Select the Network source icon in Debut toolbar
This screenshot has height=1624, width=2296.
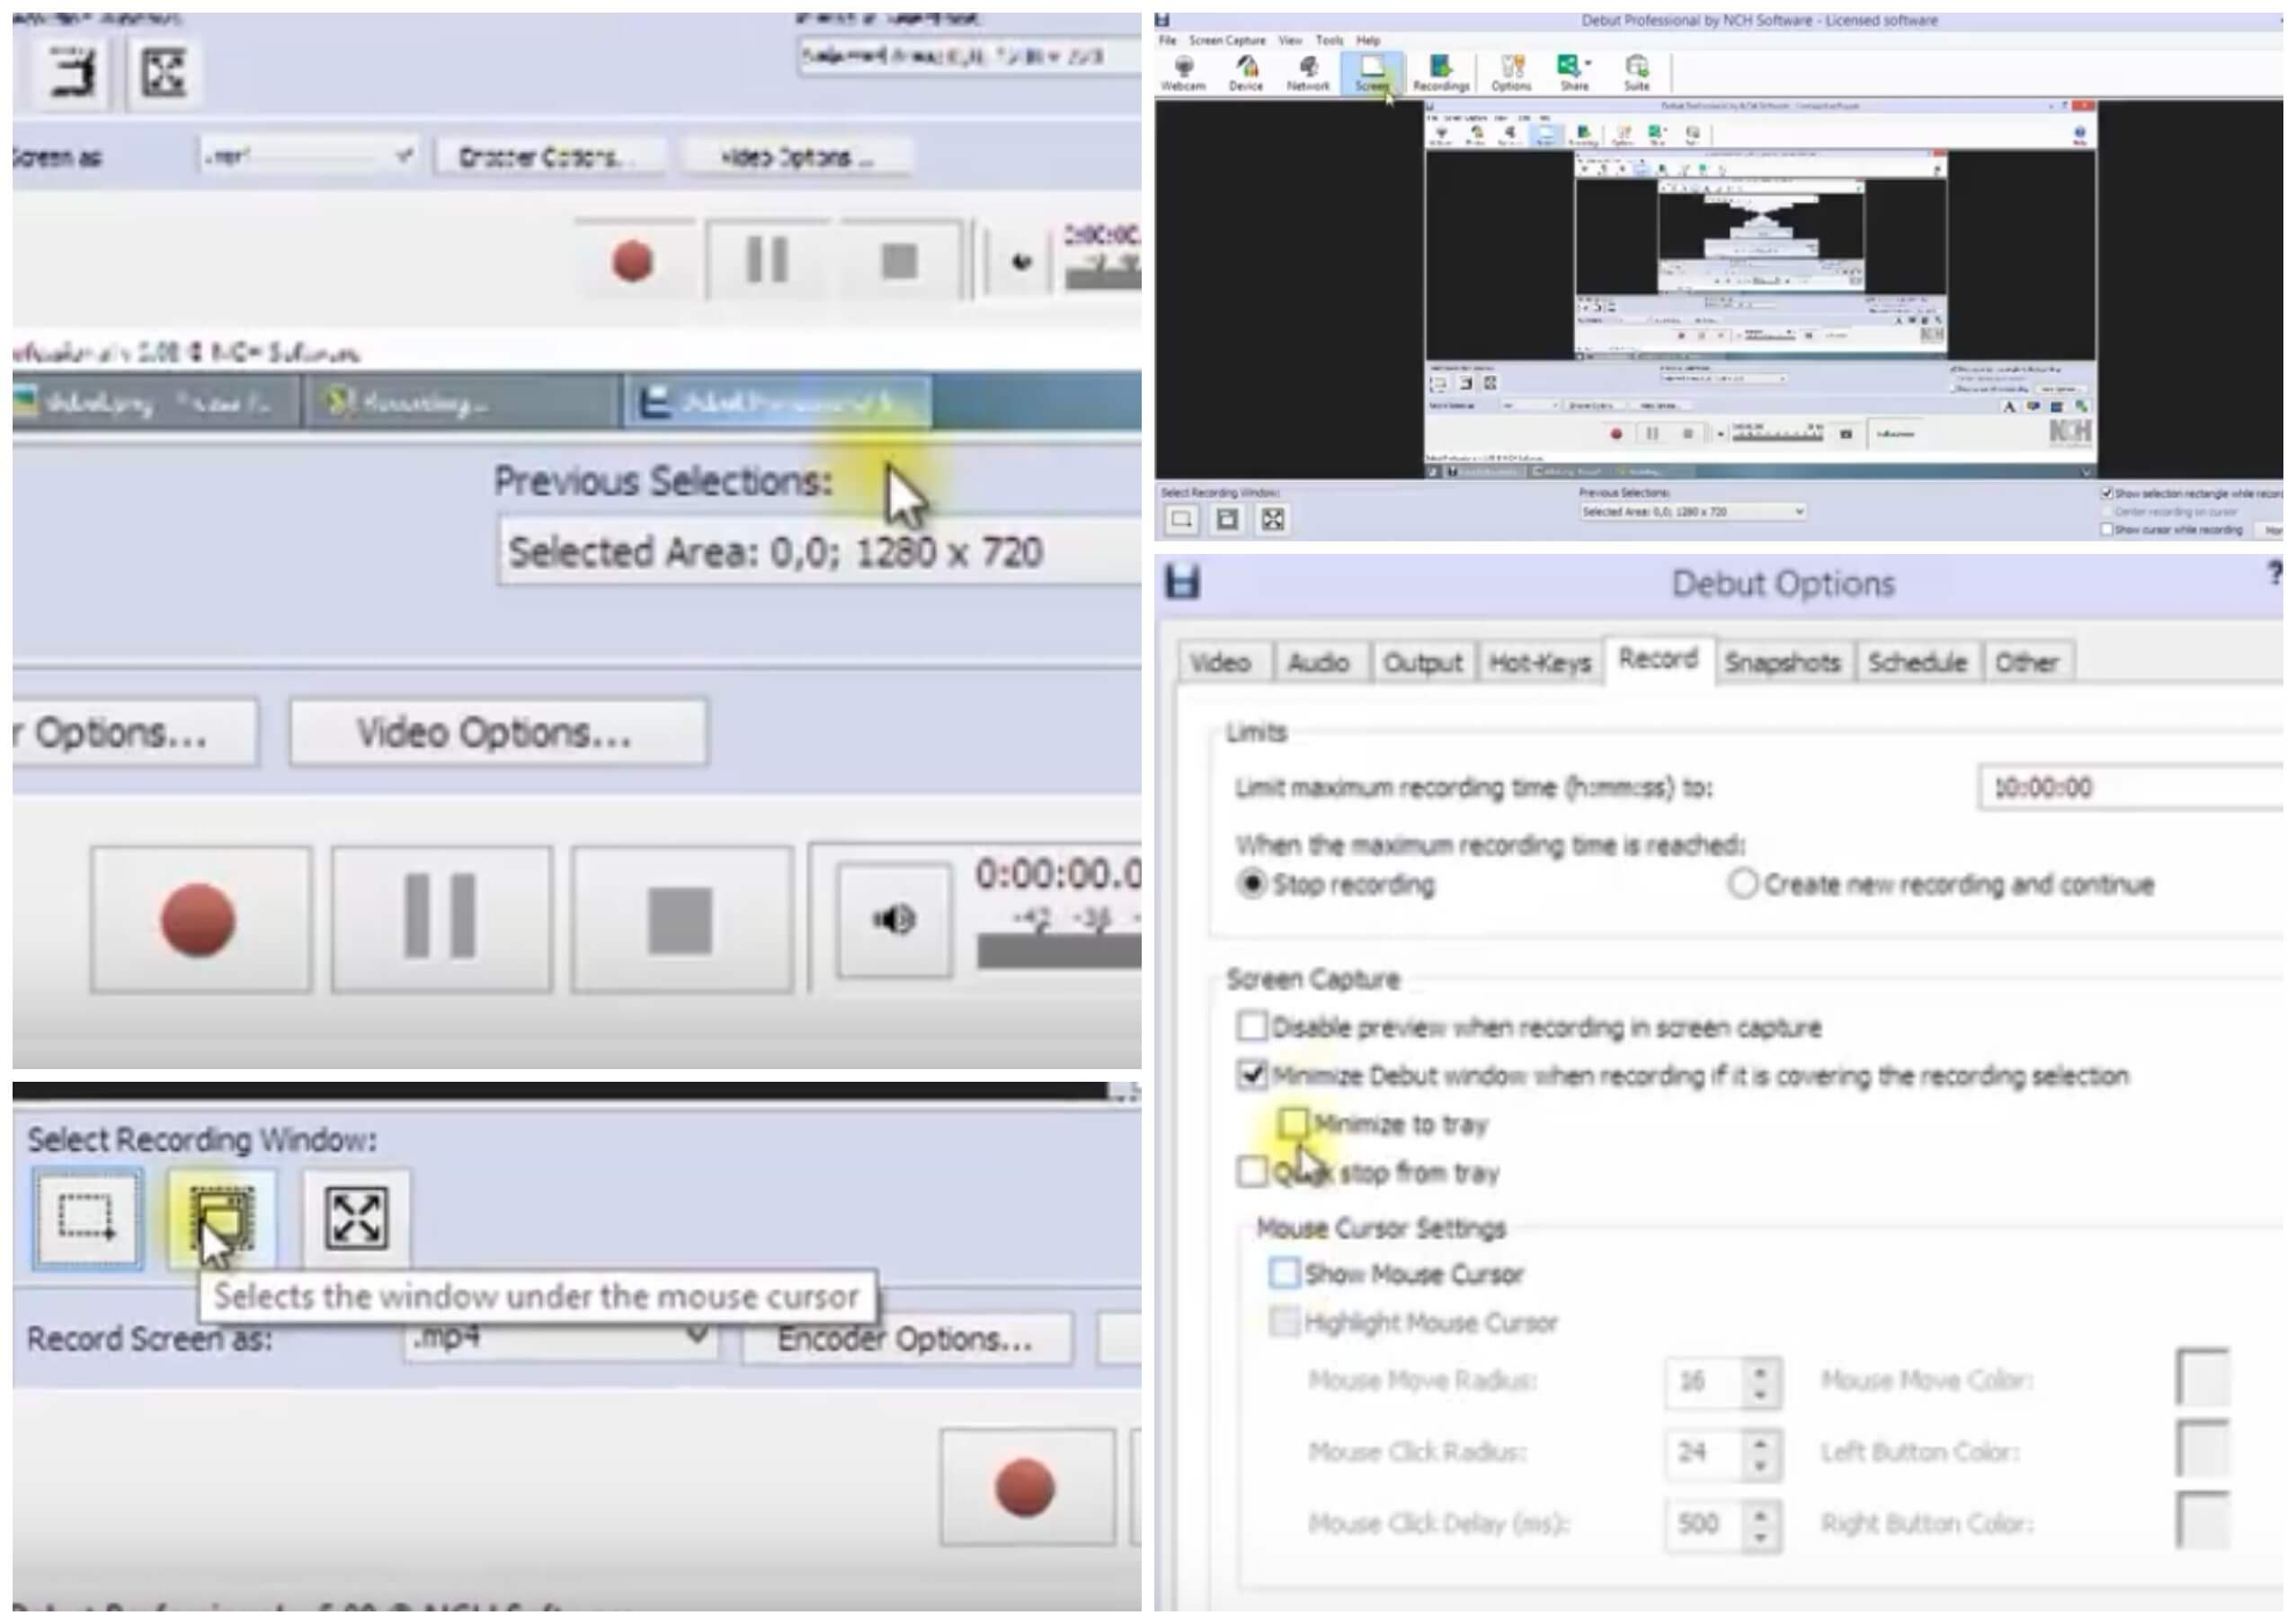pyautogui.click(x=1308, y=73)
